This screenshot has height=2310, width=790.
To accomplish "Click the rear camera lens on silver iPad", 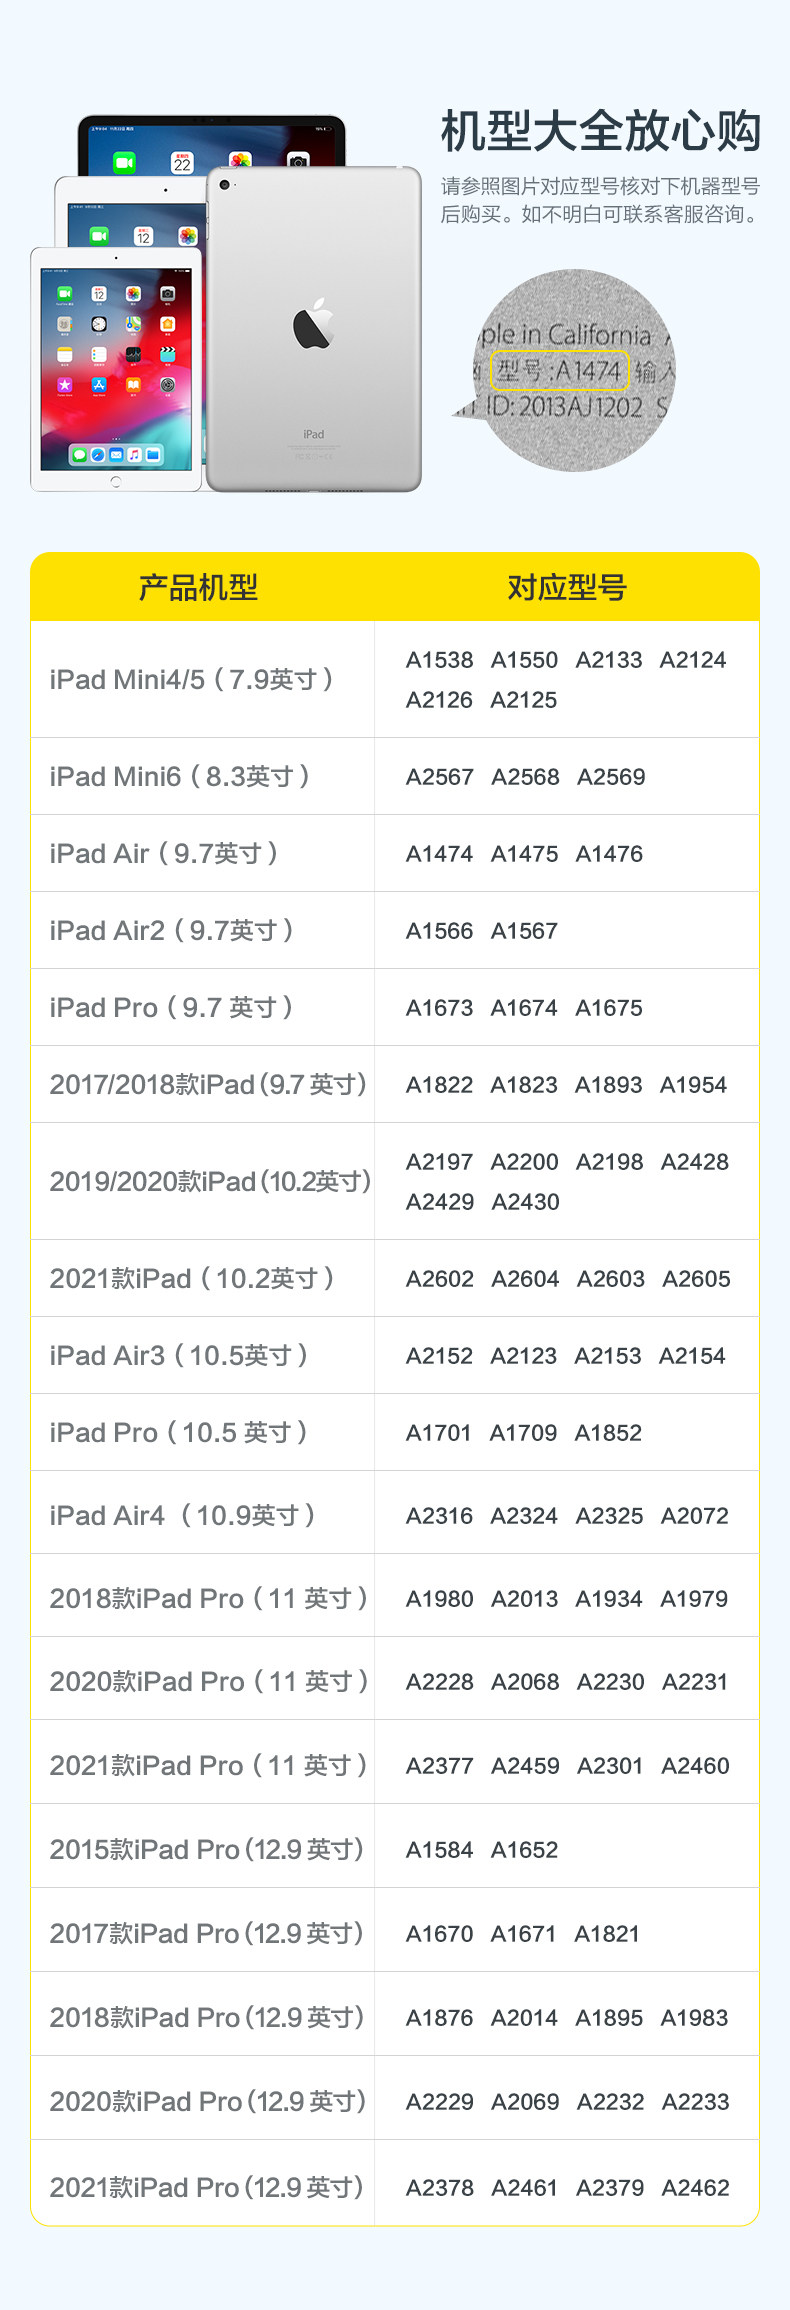I will 224,185.
